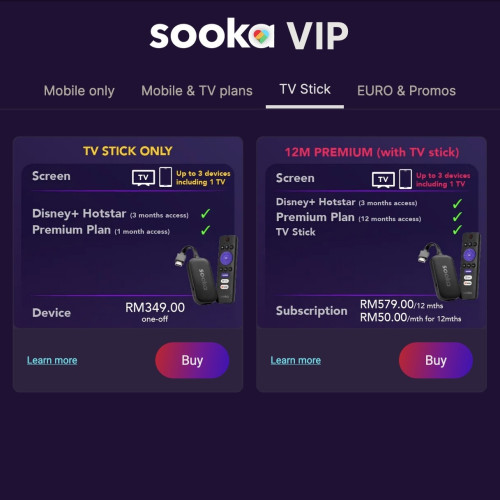Click the TV icon in TV Stick Only card

[x=143, y=178]
